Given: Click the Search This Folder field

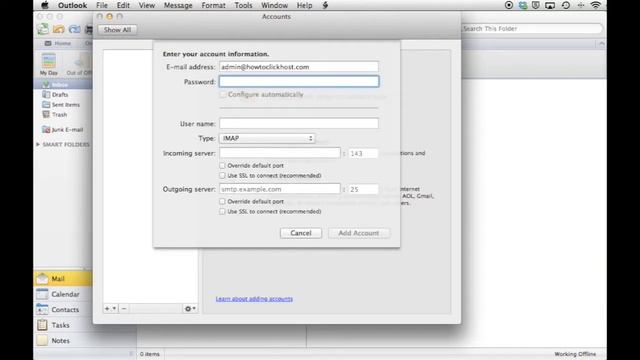Looking at the screenshot, I should pos(532,29).
